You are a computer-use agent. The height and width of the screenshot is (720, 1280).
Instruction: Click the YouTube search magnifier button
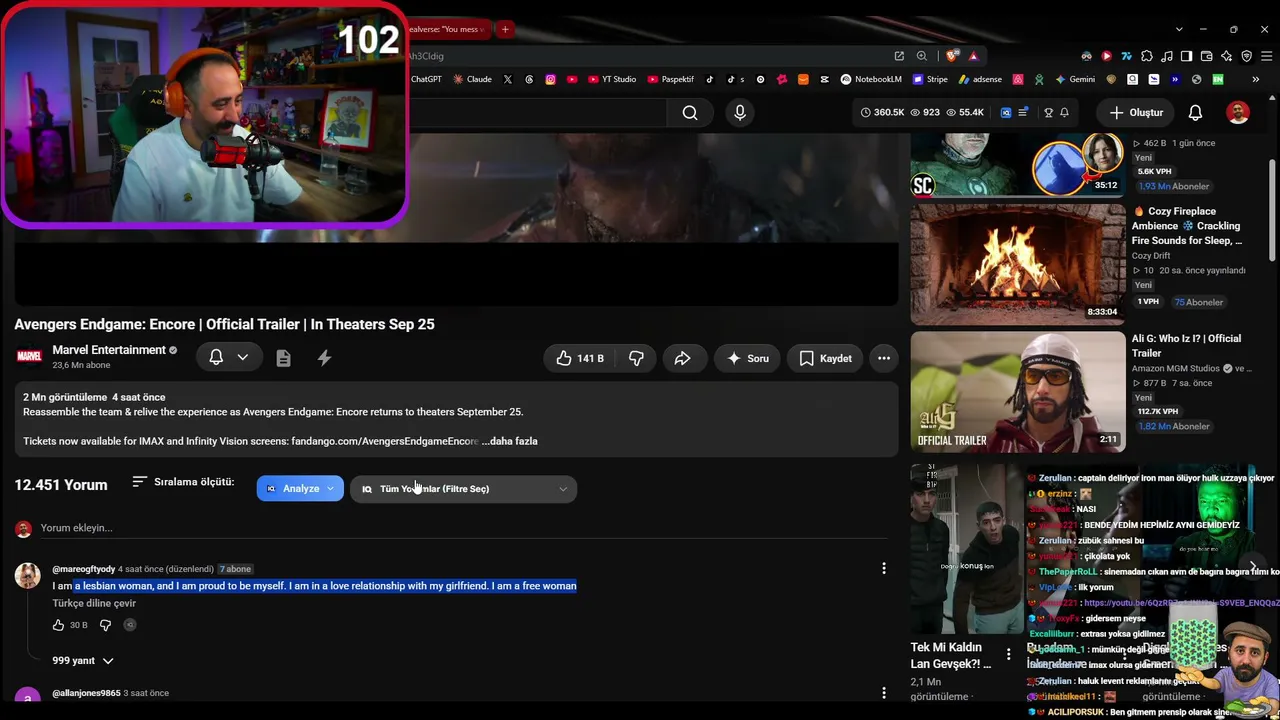pos(690,113)
